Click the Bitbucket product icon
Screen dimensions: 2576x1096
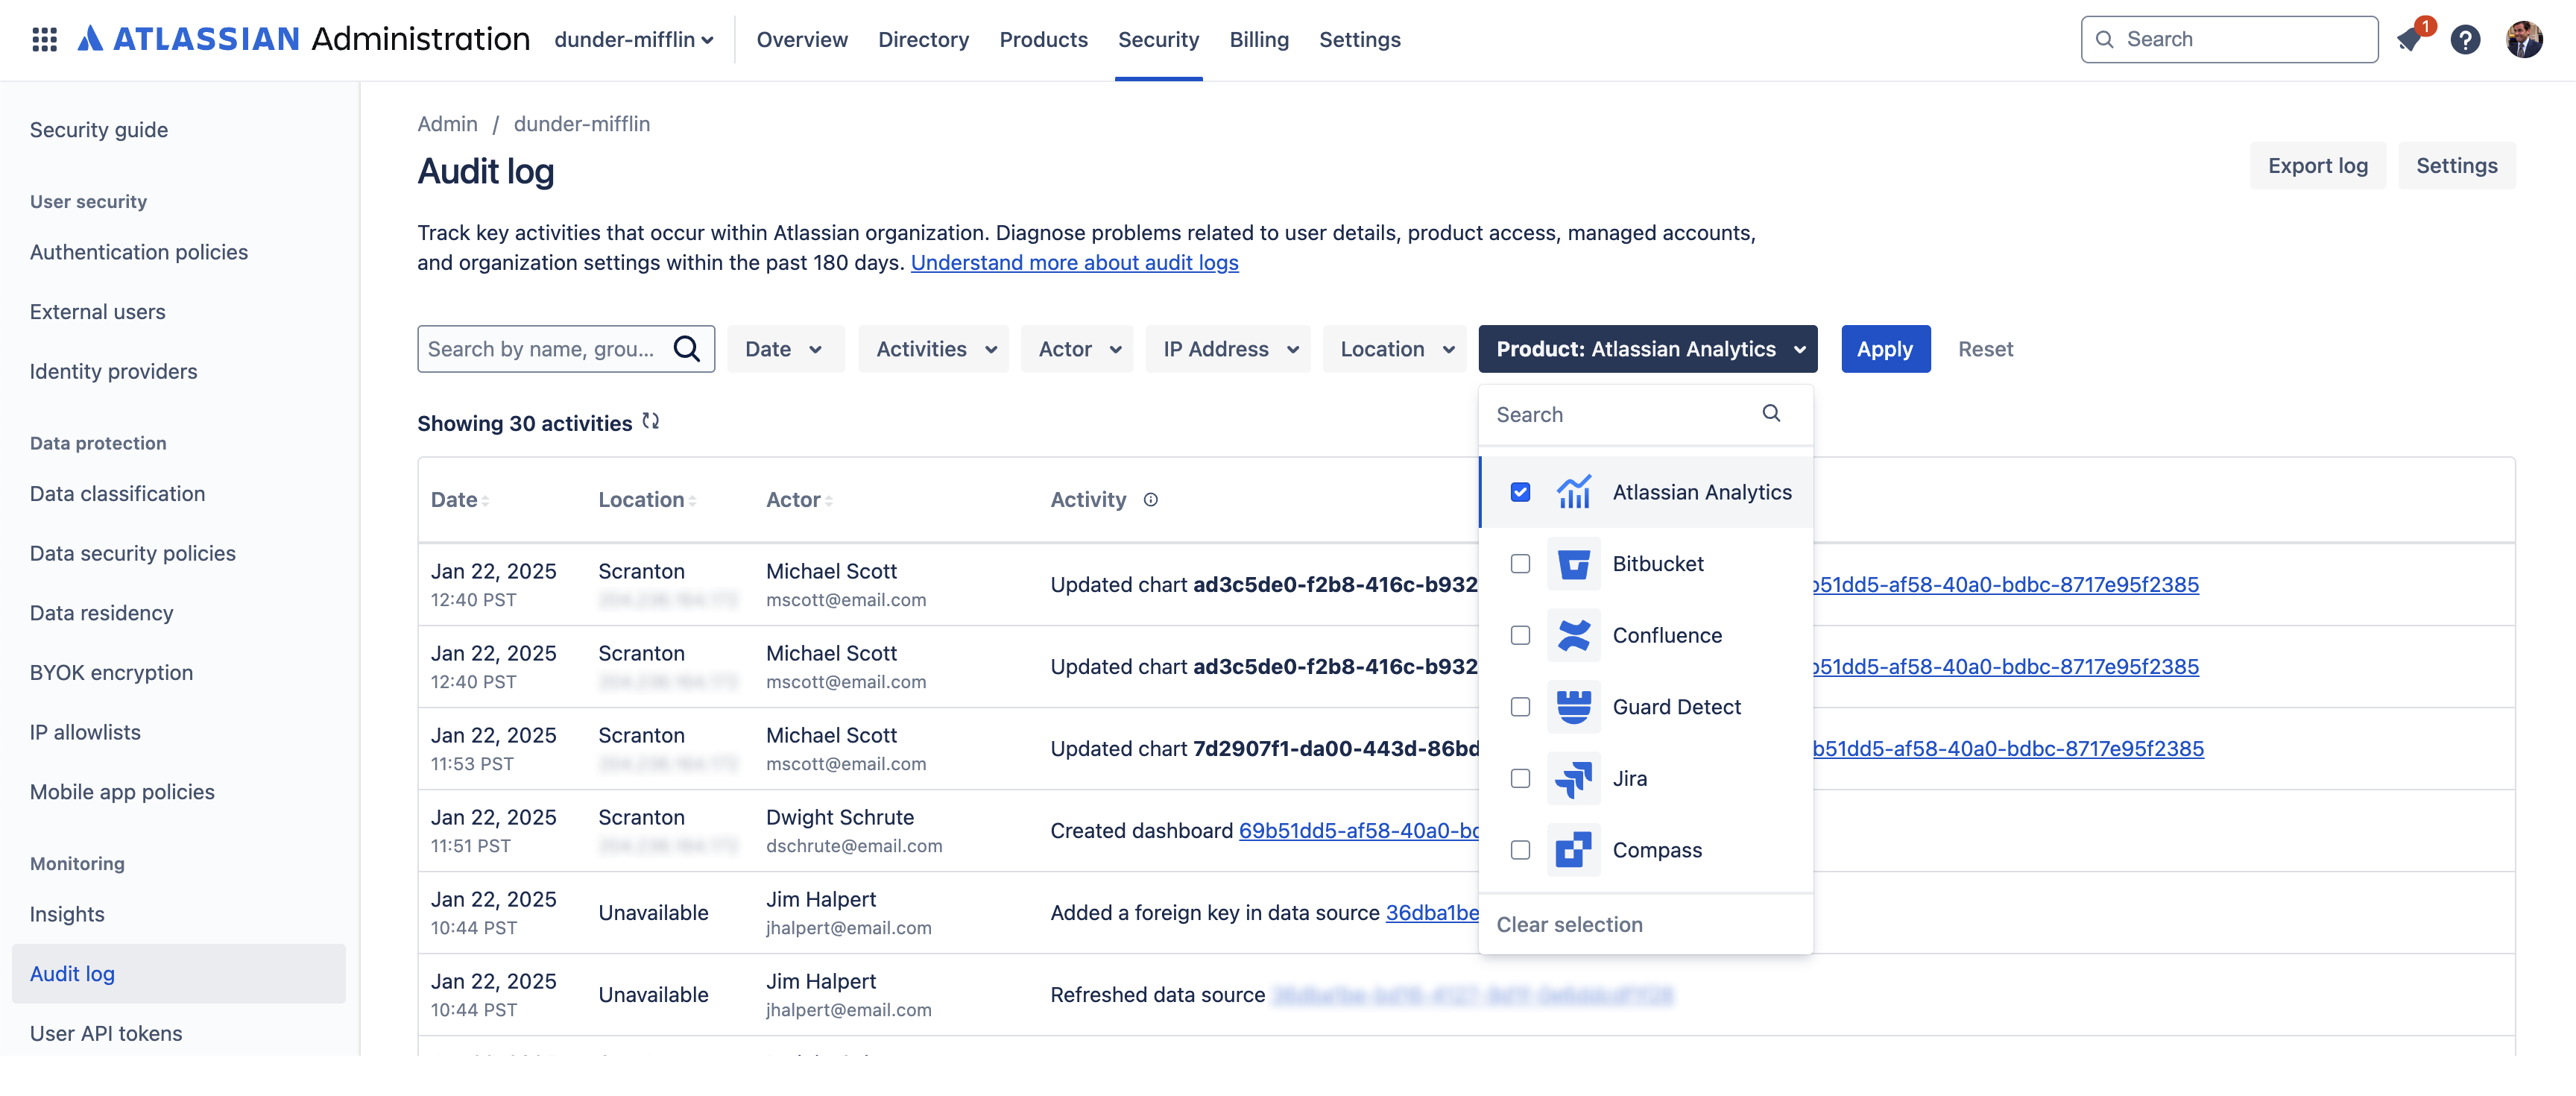[1573, 564]
